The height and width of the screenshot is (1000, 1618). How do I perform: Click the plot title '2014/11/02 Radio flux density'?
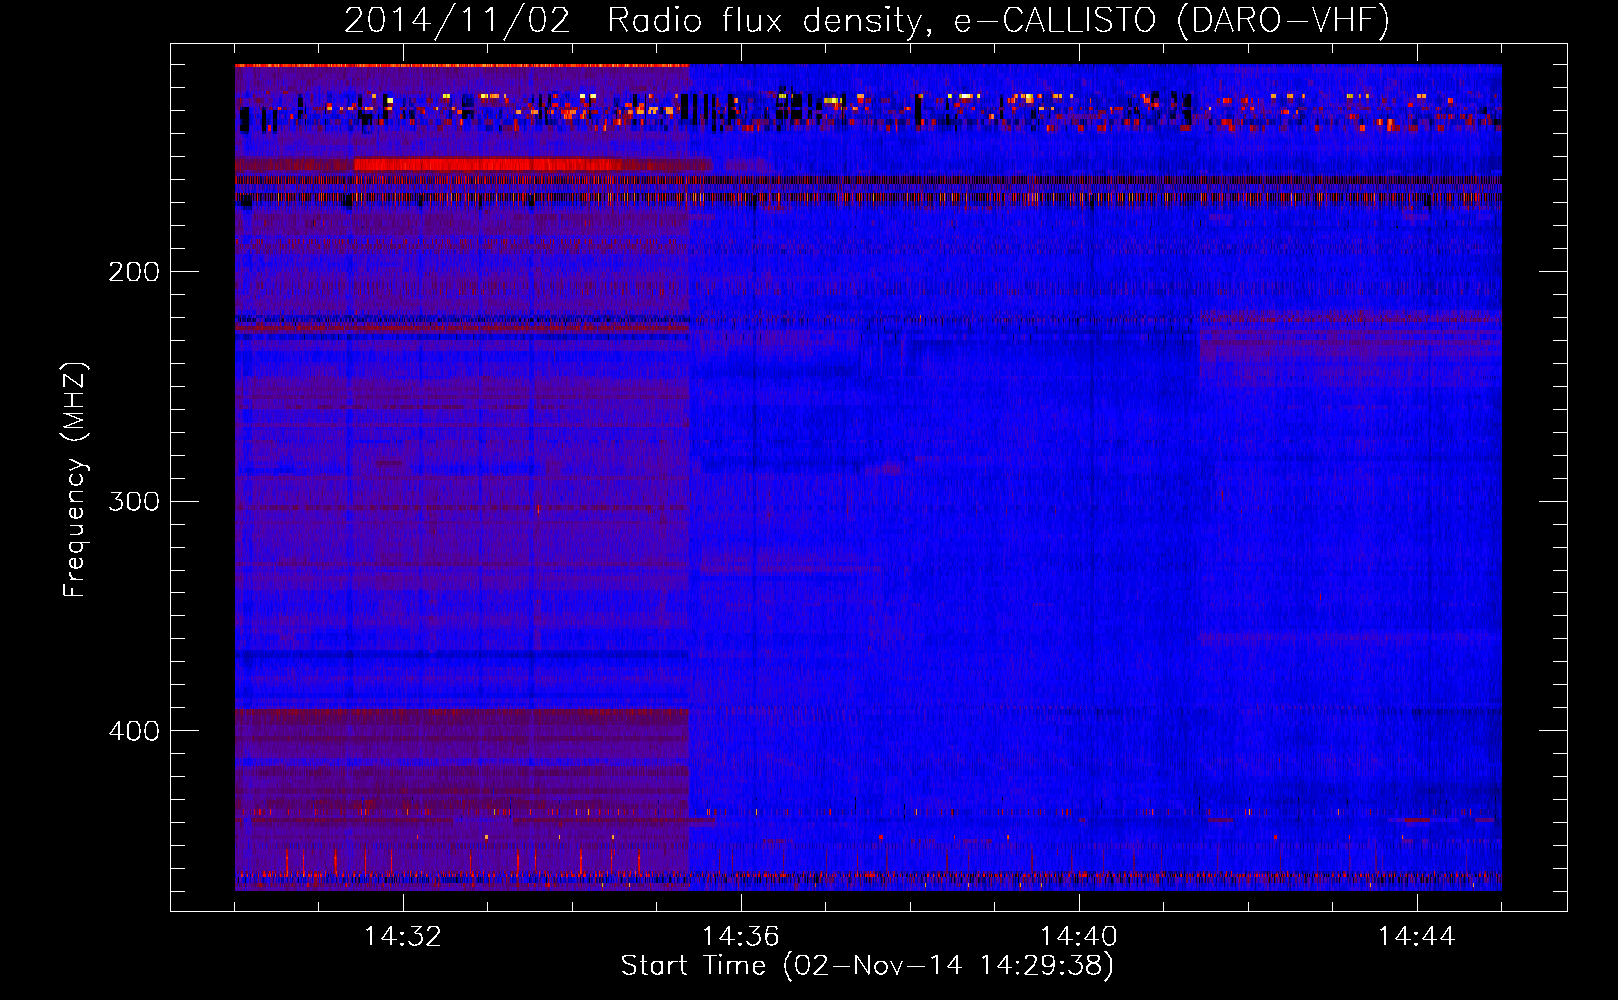(868, 21)
